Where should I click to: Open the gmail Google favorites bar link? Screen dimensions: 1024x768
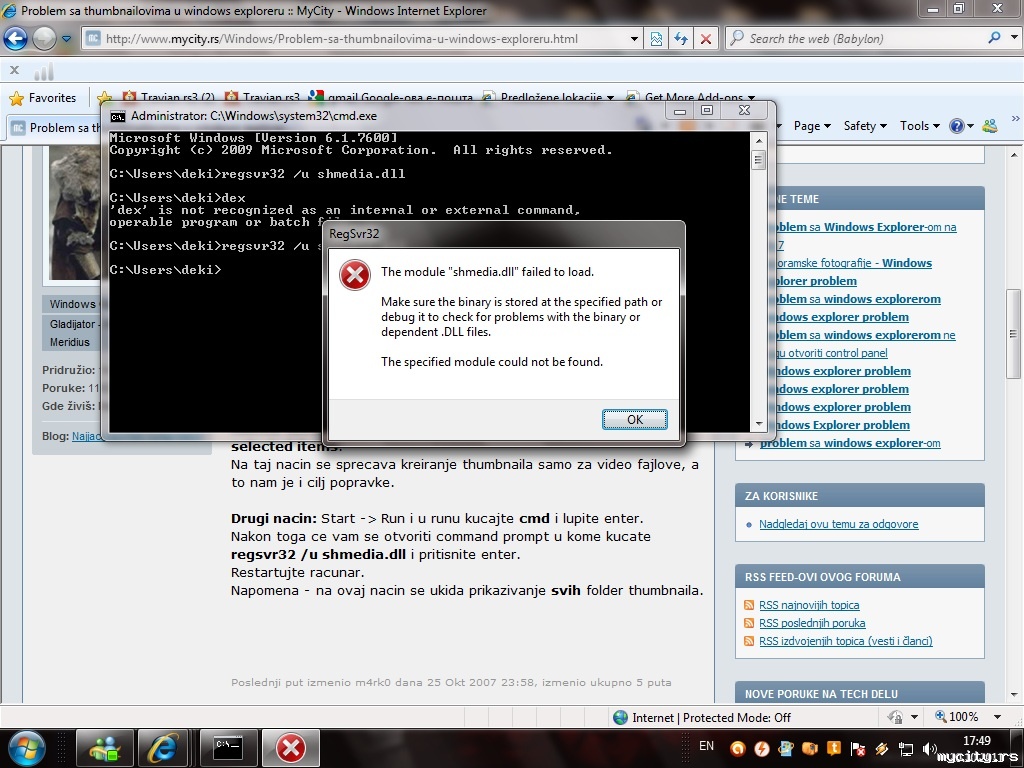pyautogui.click(x=391, y=97)
